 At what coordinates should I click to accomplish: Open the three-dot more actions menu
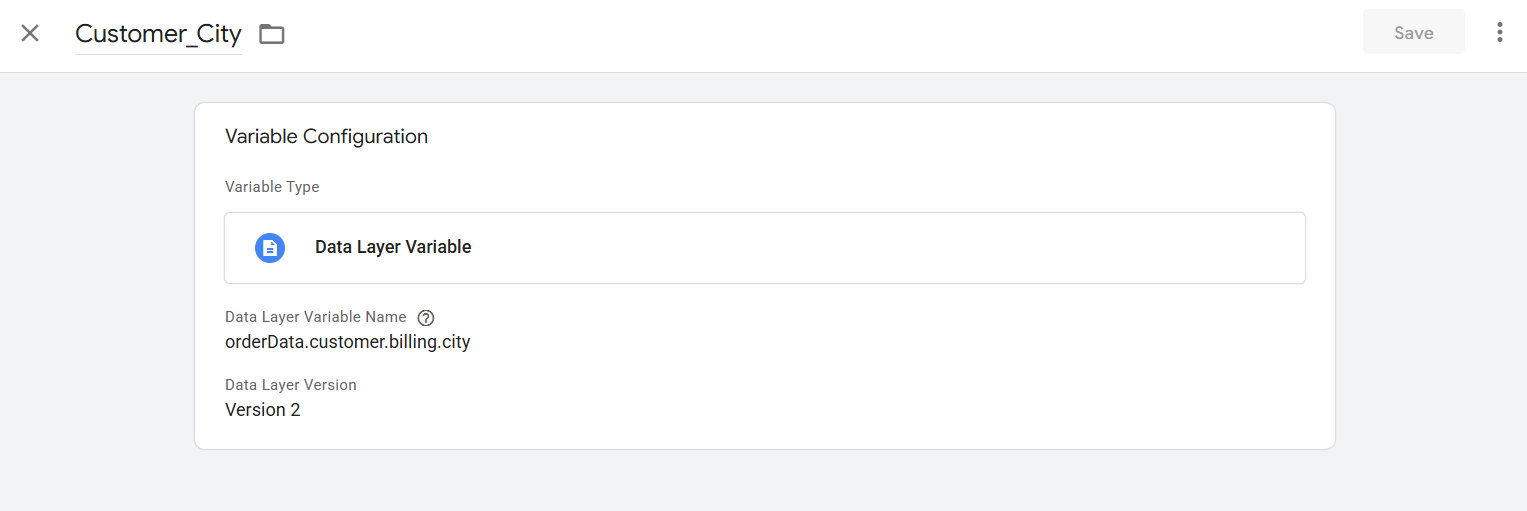coord(1499,33)
